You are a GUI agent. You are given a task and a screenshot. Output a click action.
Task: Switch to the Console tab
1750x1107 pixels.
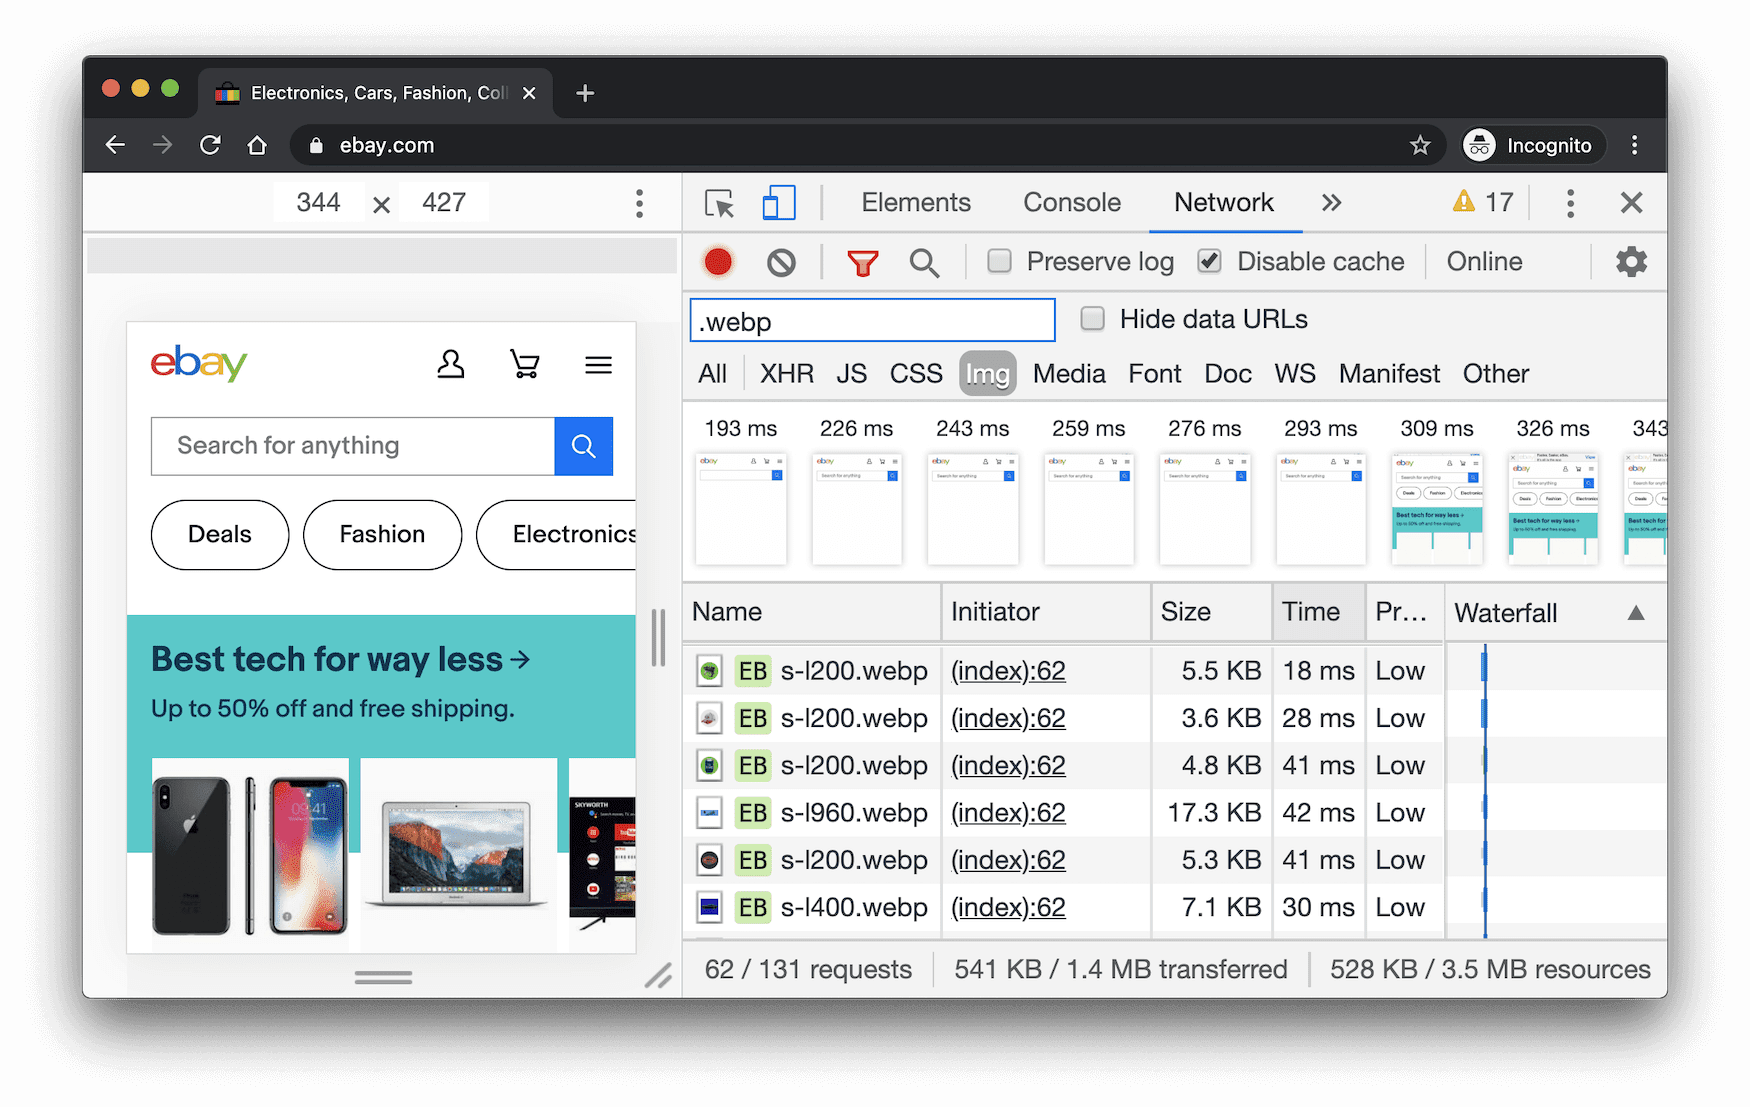tap(1071, 202)
